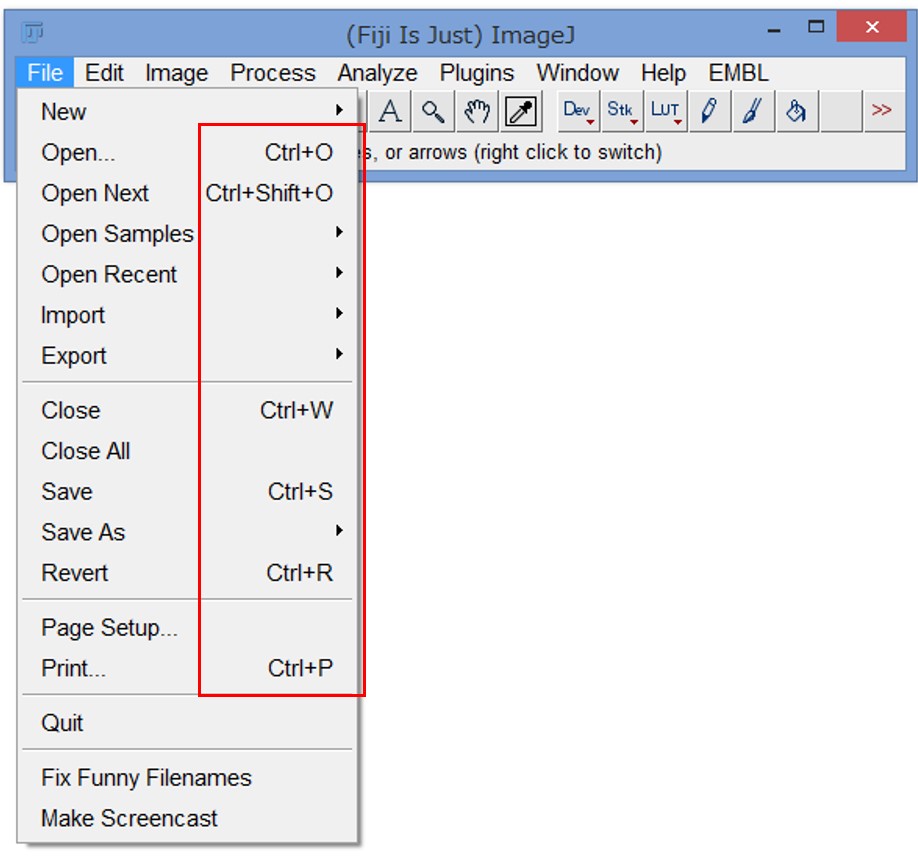Expand the Export submenu
918x857 pixels.
[x=187, y=355]
